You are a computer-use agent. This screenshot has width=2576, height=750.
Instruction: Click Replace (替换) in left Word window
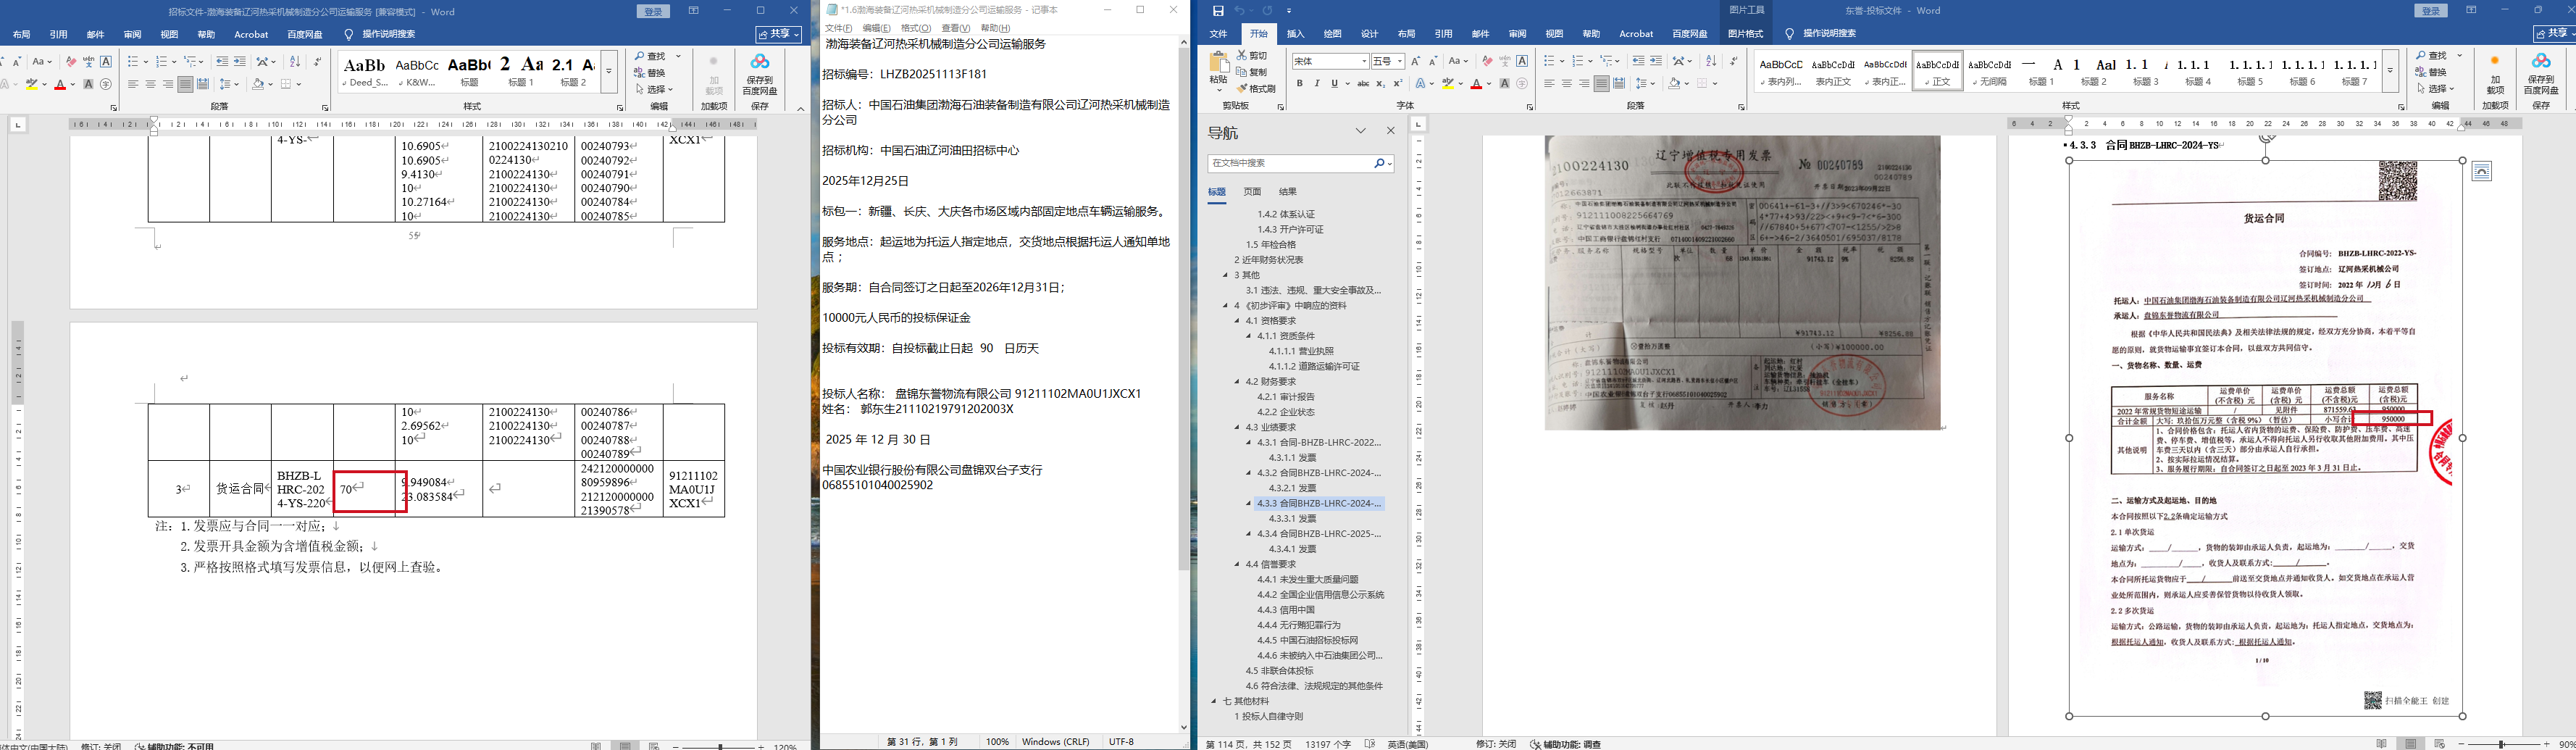point(650,72)
